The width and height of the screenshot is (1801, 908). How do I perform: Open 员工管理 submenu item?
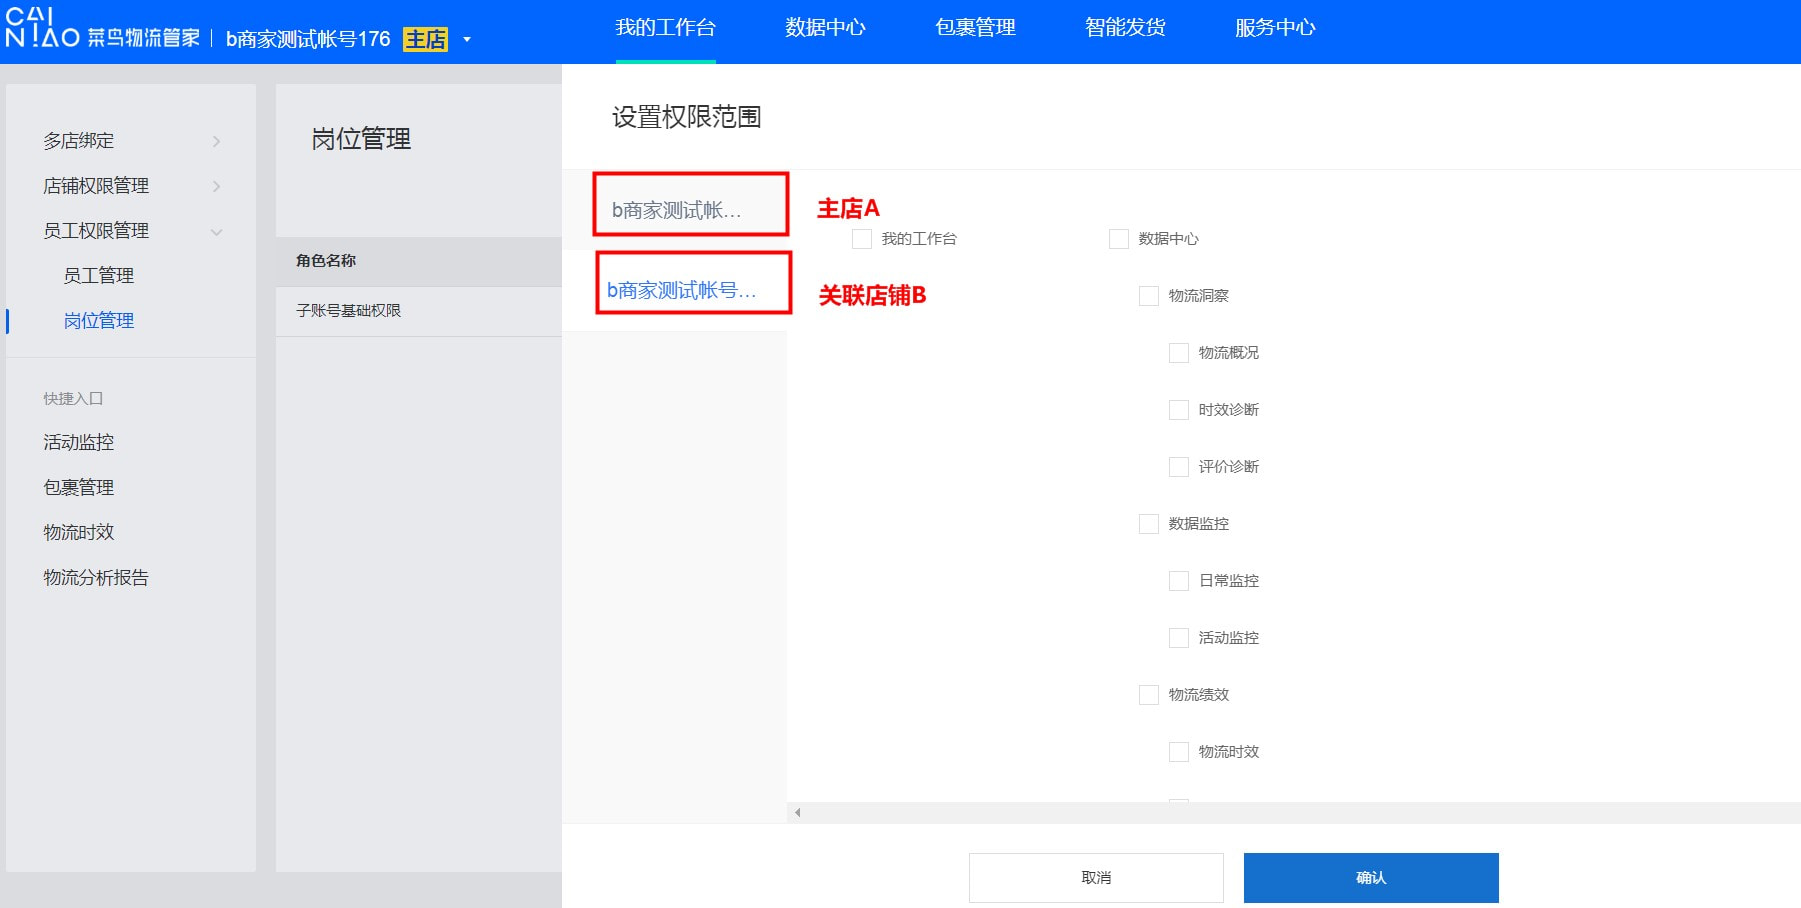point(99,276)
